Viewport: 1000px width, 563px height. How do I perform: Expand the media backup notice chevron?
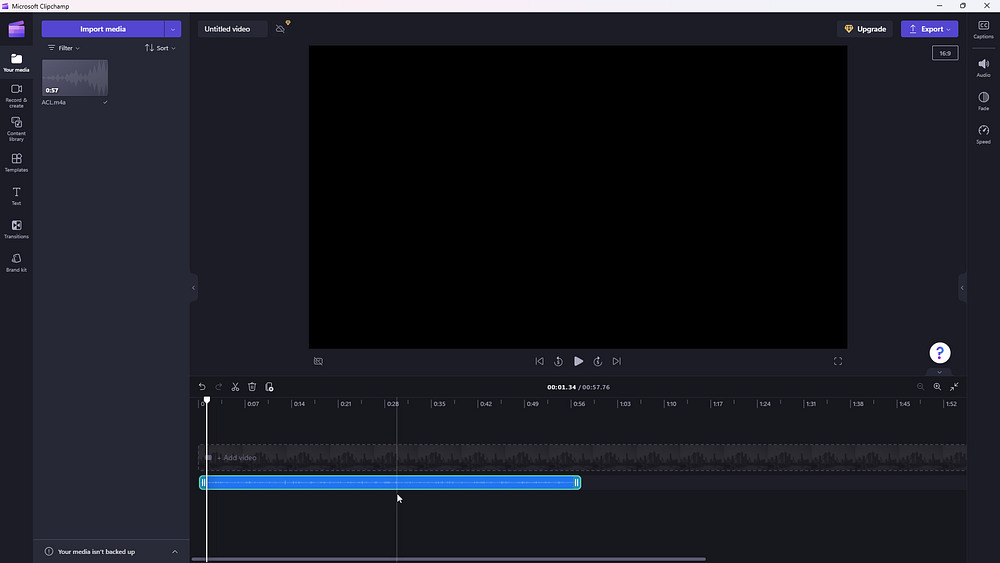click(x=175, y=551)
